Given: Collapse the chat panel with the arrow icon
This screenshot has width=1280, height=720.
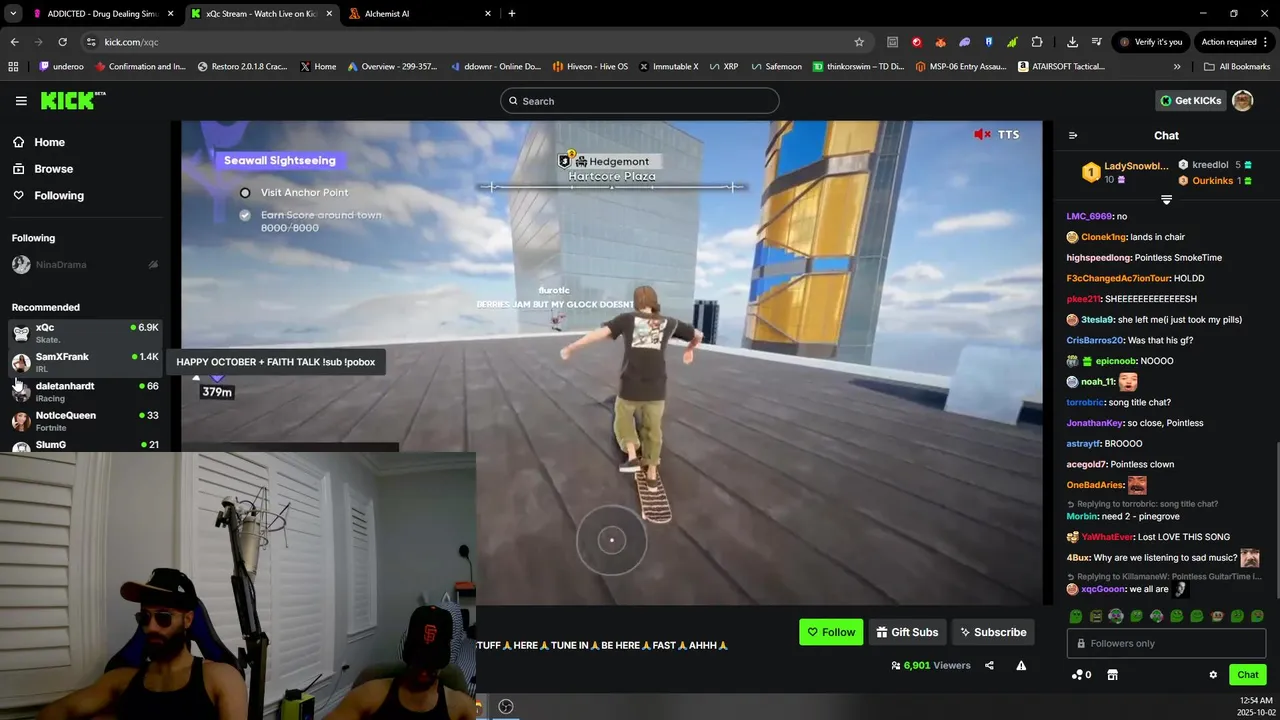Looking at the screenshot, I should [1073, 135].
